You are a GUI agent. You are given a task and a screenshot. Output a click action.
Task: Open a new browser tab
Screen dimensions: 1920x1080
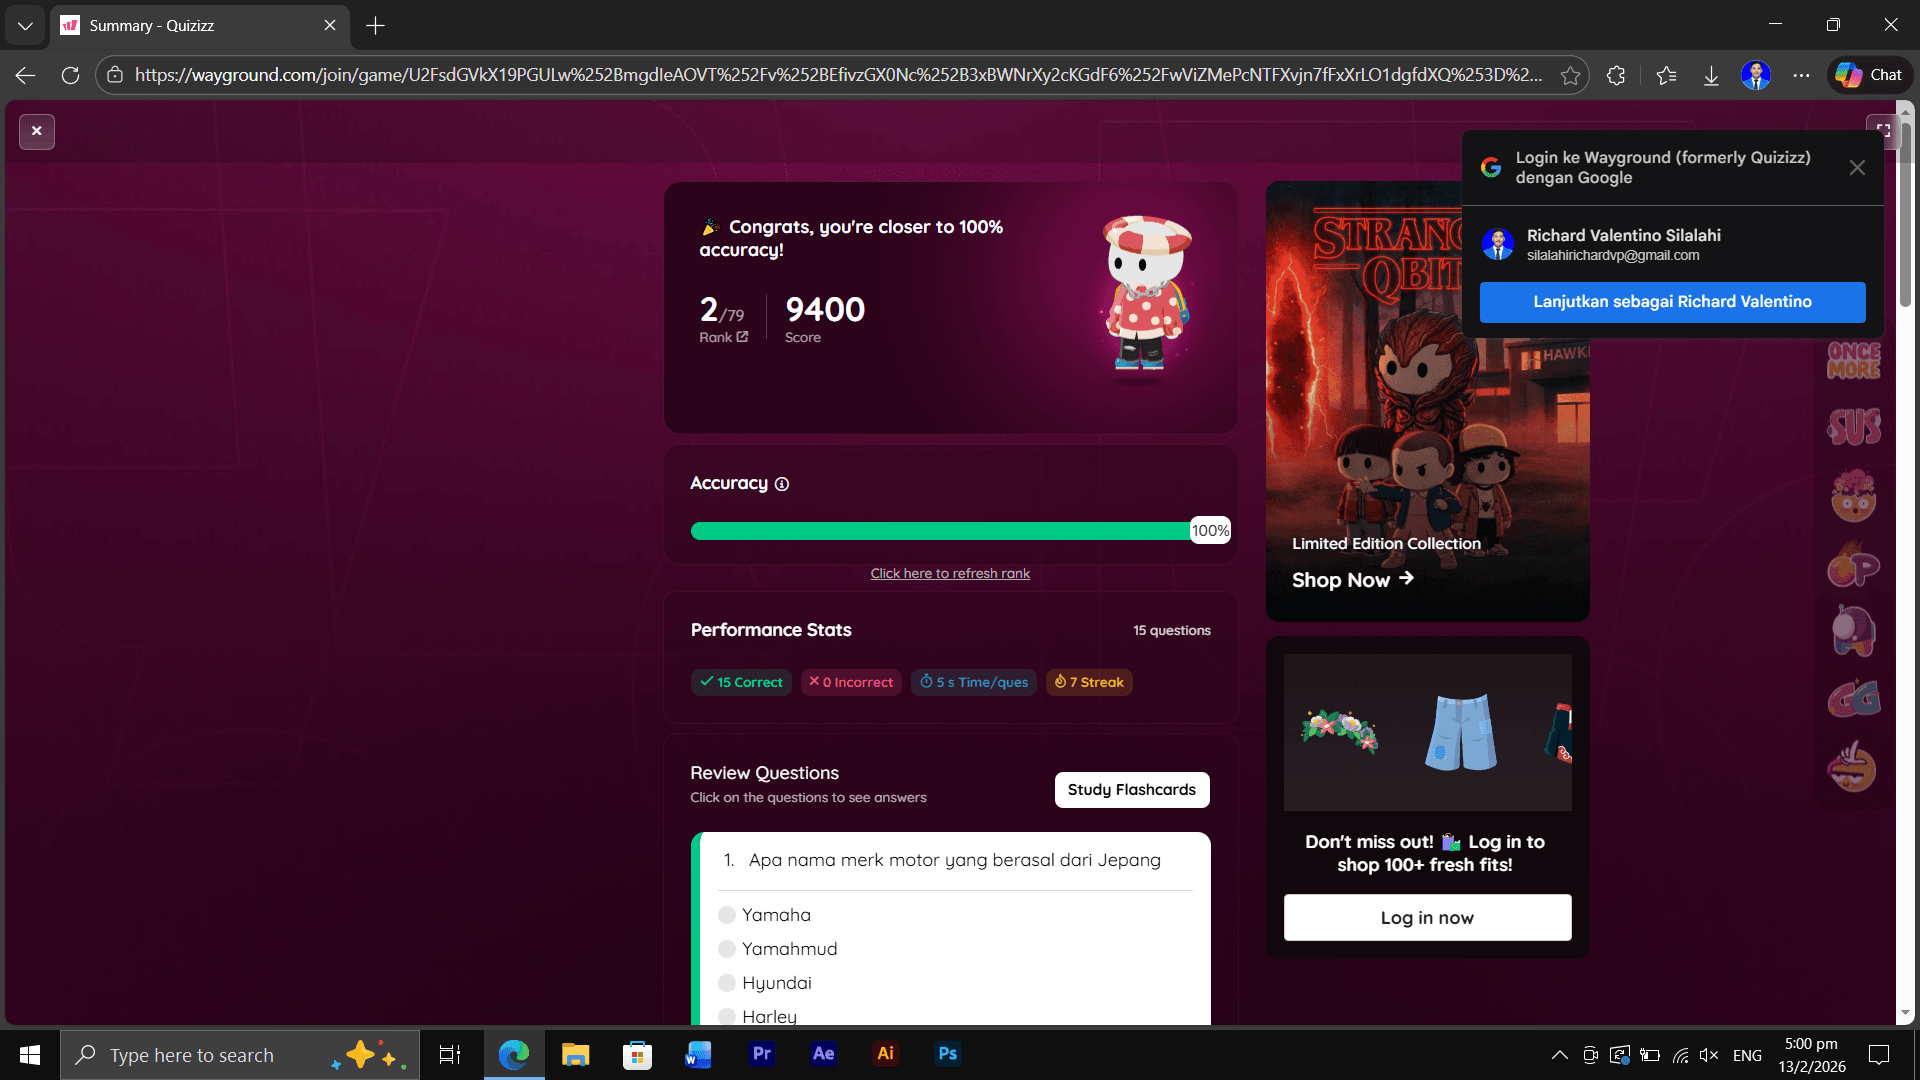point(376,26)
